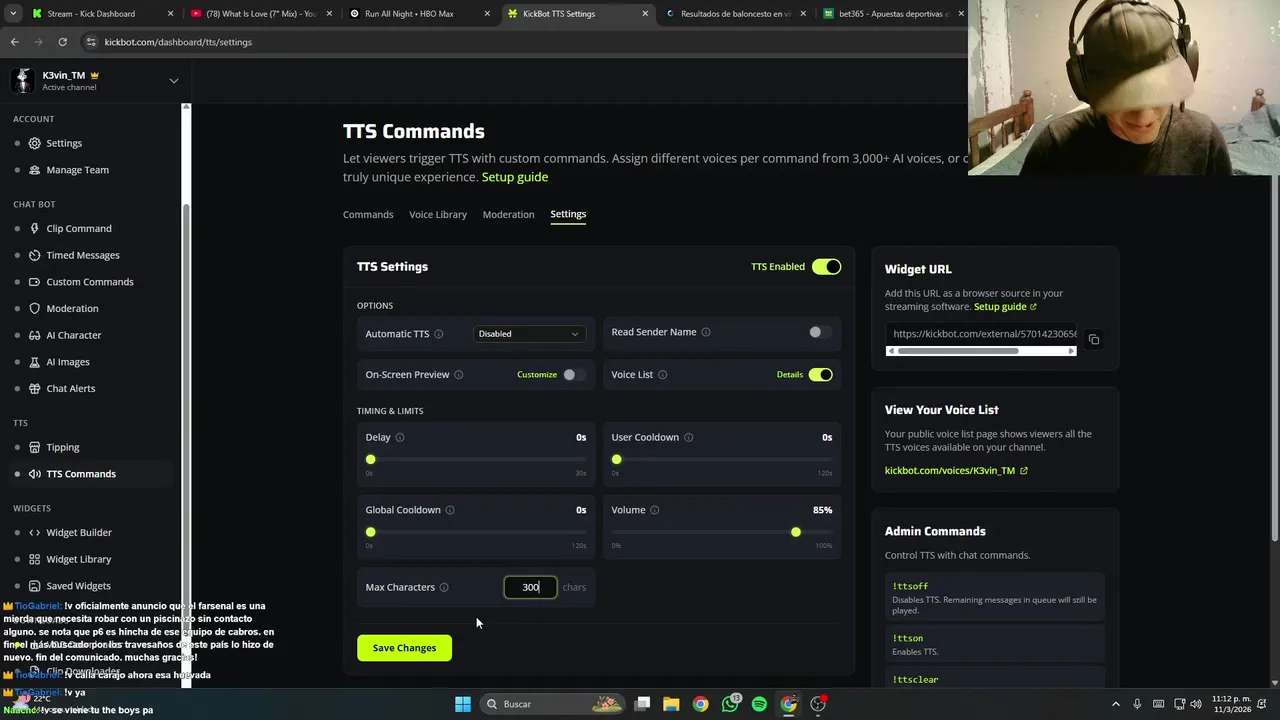Switch to the Moderation tab
Viewport: 1280px width, 720px height.
508,214
